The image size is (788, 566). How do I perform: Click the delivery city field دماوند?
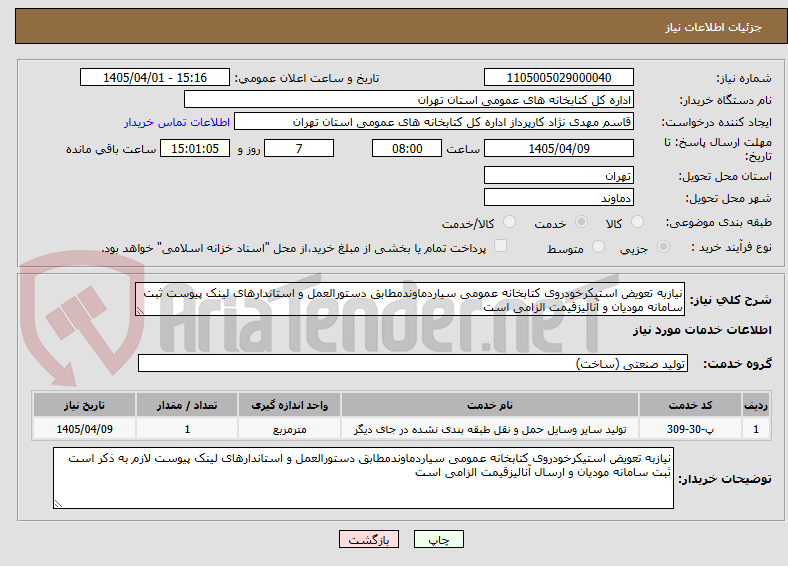559,197
